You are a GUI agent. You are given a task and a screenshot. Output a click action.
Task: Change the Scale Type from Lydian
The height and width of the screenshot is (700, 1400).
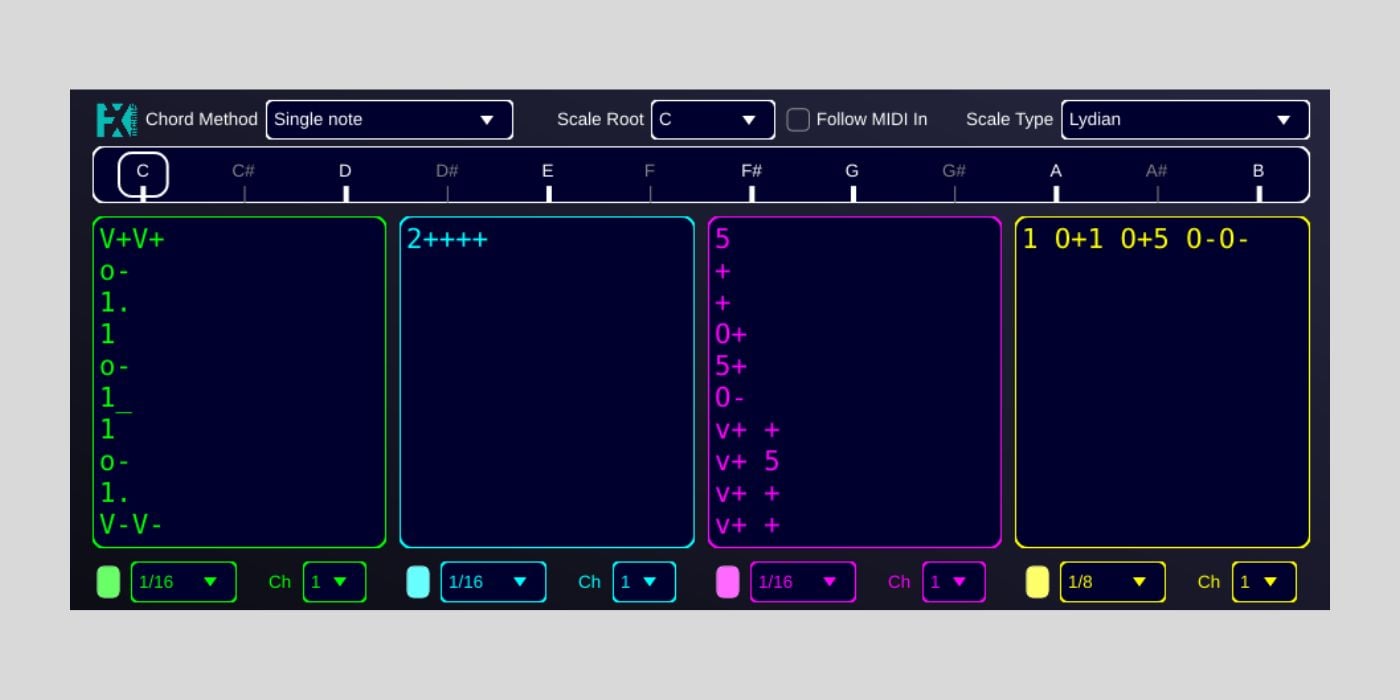(x=1184, y=119)
